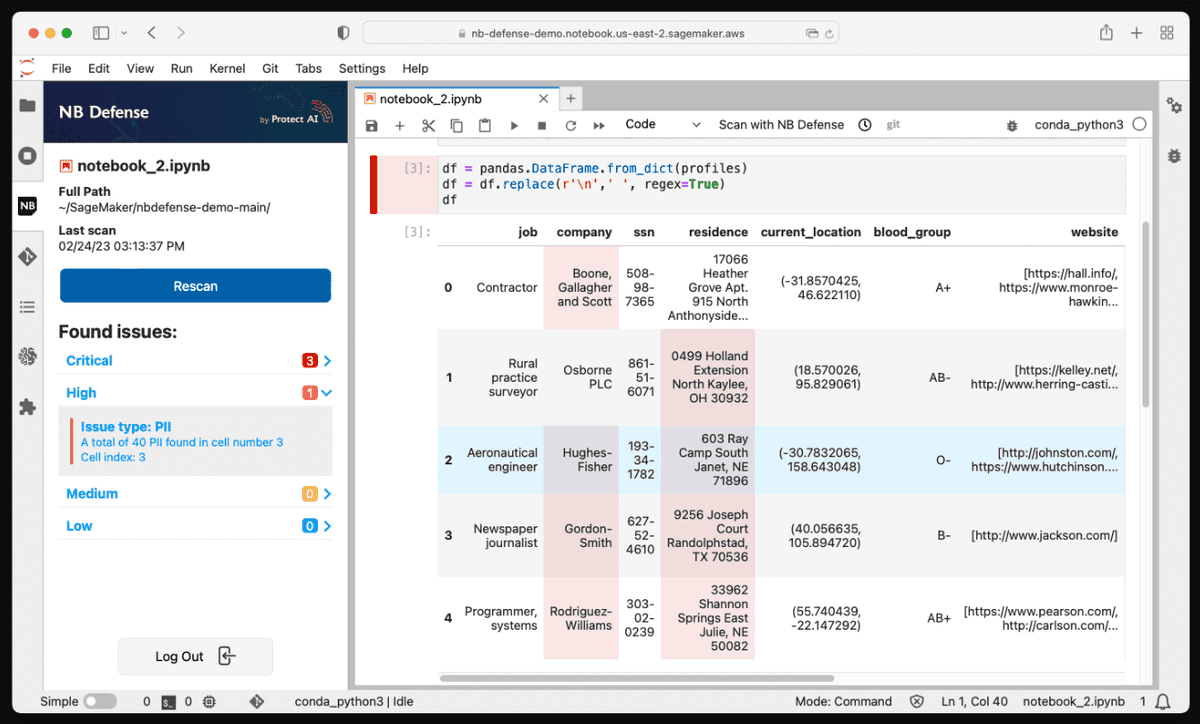The width and height of the screenshot is (1200, 724).
Task: Click the Safari share icon
Action: tap(1106, 33)
